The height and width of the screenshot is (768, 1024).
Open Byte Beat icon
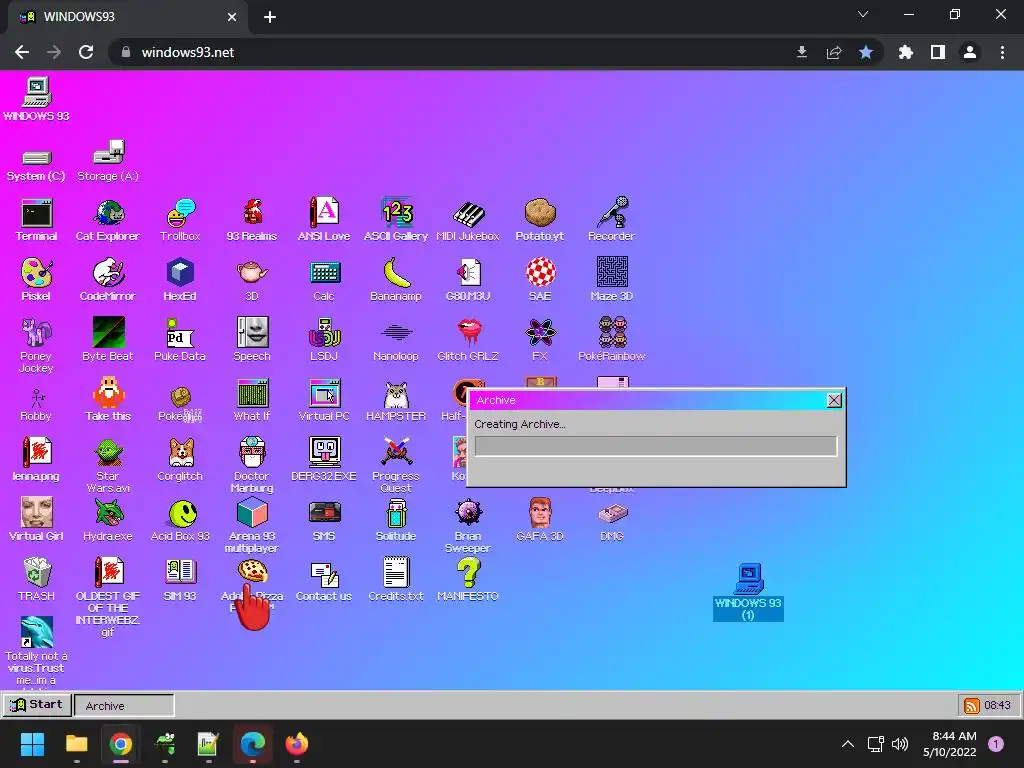click(108, 340)
